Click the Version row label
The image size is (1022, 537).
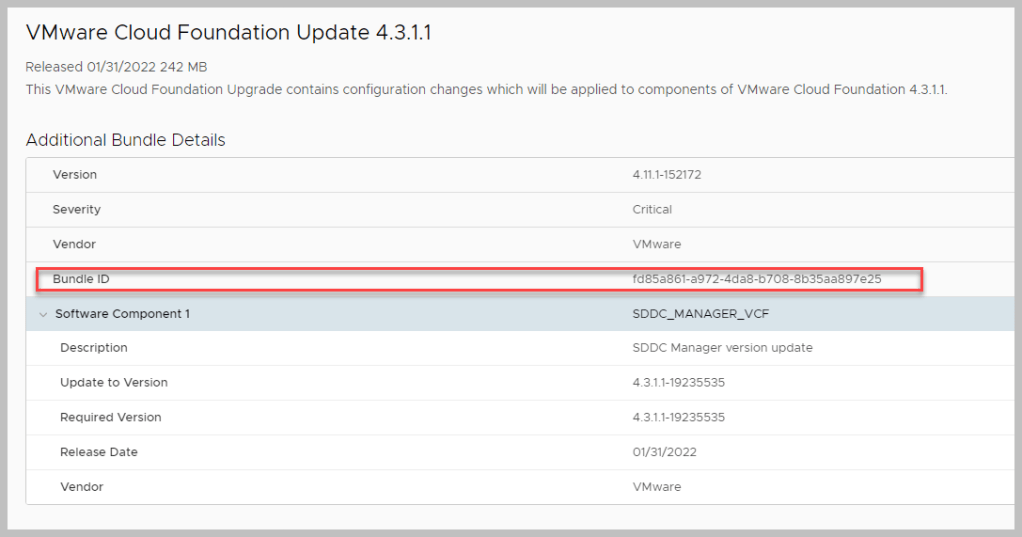tap(75, 175)
